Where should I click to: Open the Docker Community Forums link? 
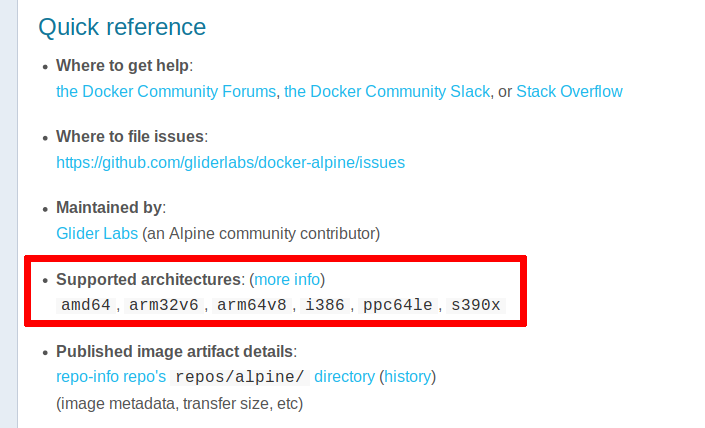coord(166,91)
